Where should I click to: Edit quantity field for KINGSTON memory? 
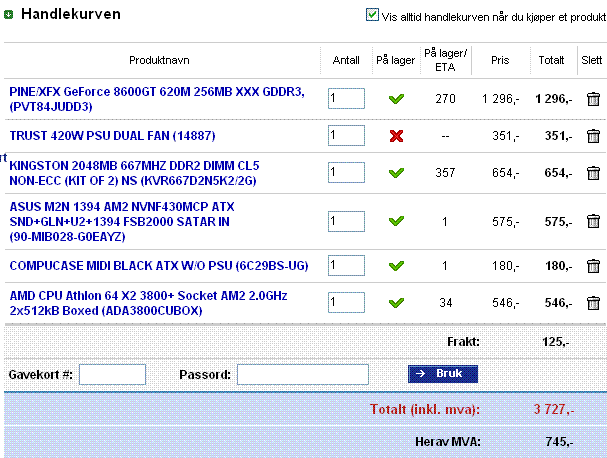[x=346, y=172]
